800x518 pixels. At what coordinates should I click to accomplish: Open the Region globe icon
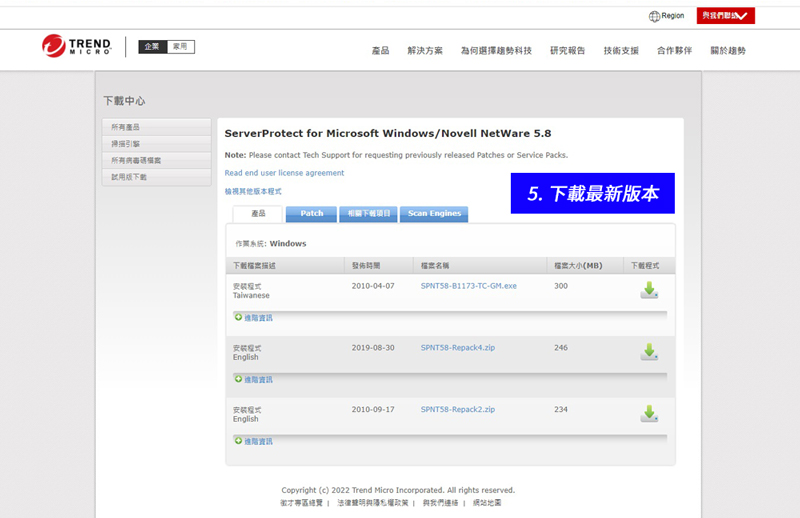pos(654,16)
